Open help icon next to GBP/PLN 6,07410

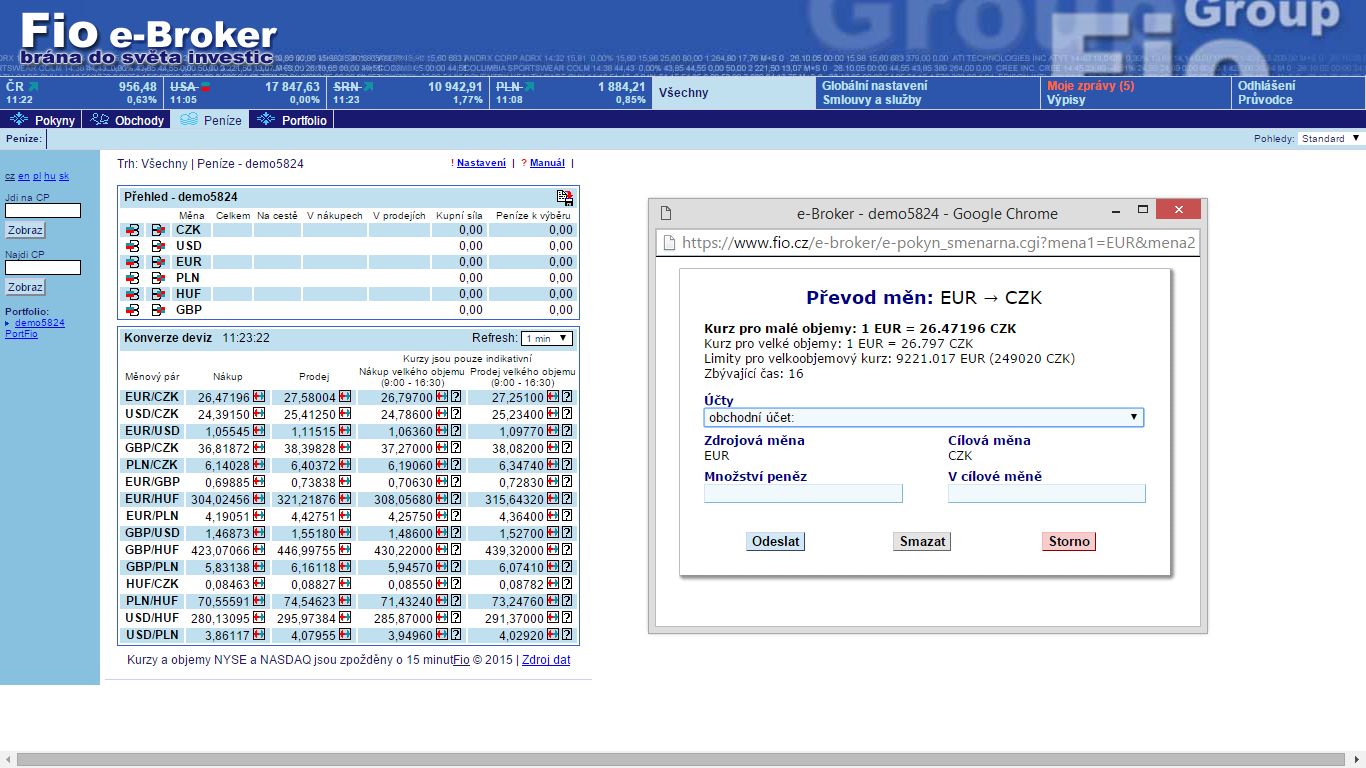567,567
